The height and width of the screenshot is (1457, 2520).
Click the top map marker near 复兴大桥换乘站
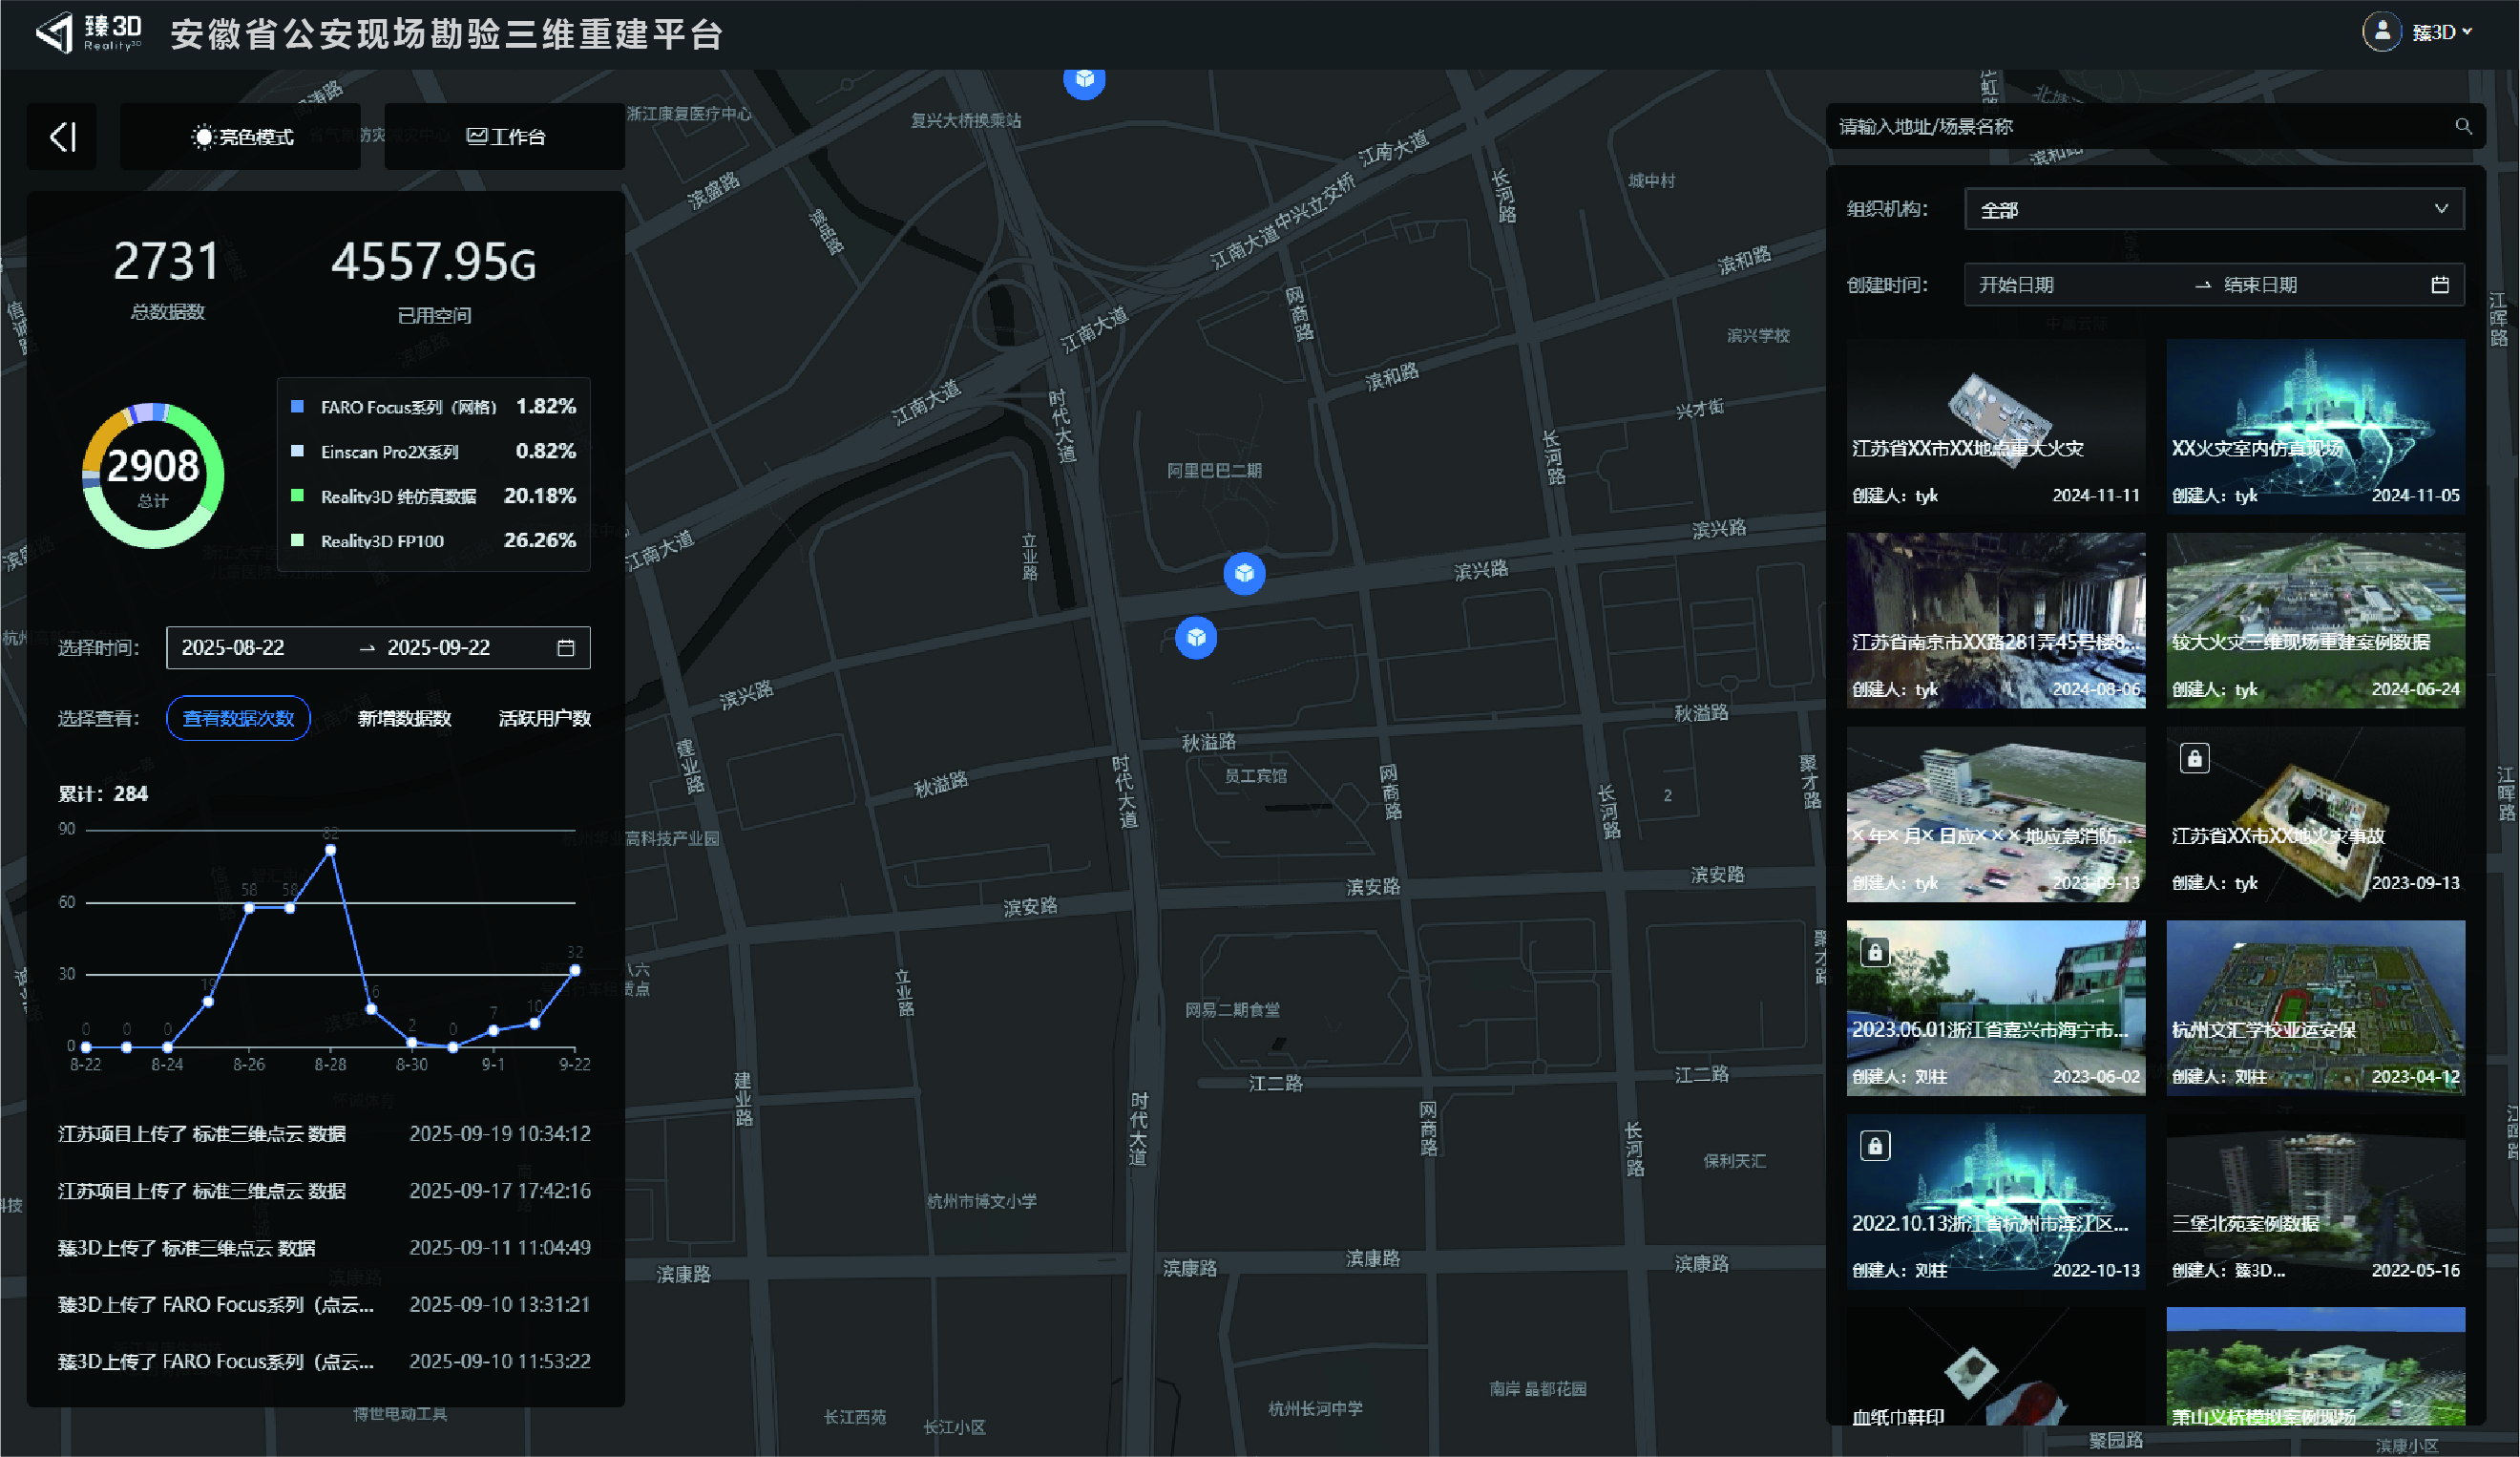[x=1084, y=80]
